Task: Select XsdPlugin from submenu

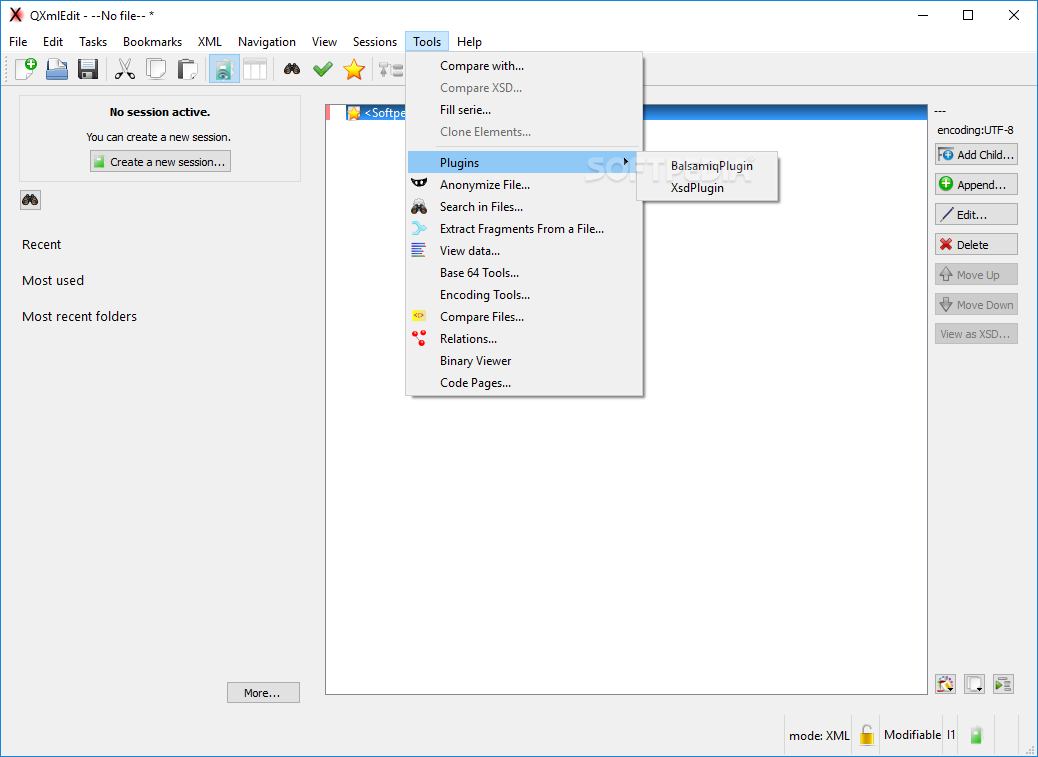Action: [x=707, y=188]
